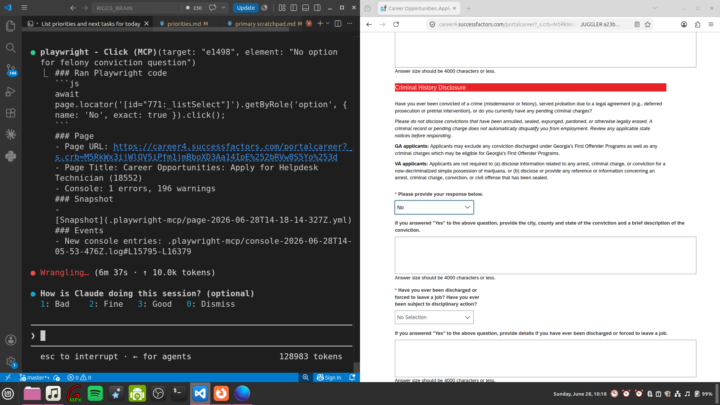Open notifications bell in status bar
Image resolution: width=720 pixels, height=405 pixels.
(x=352, y=377)
